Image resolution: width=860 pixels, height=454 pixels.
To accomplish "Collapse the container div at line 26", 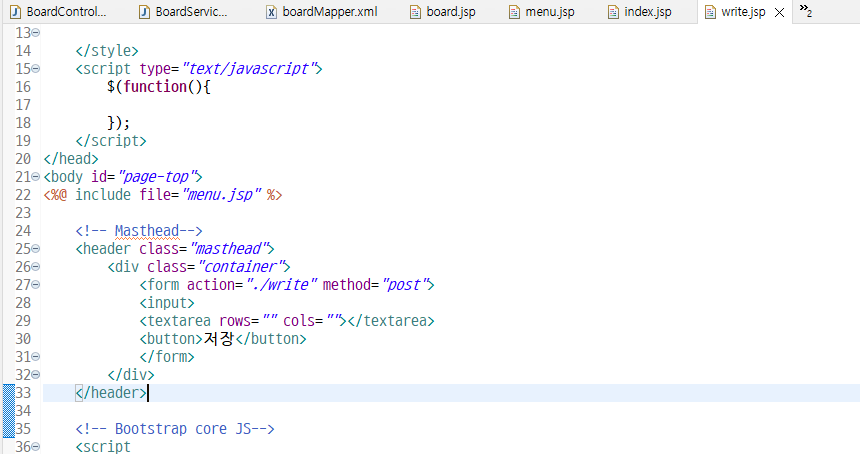I will (x=36, y=266).
